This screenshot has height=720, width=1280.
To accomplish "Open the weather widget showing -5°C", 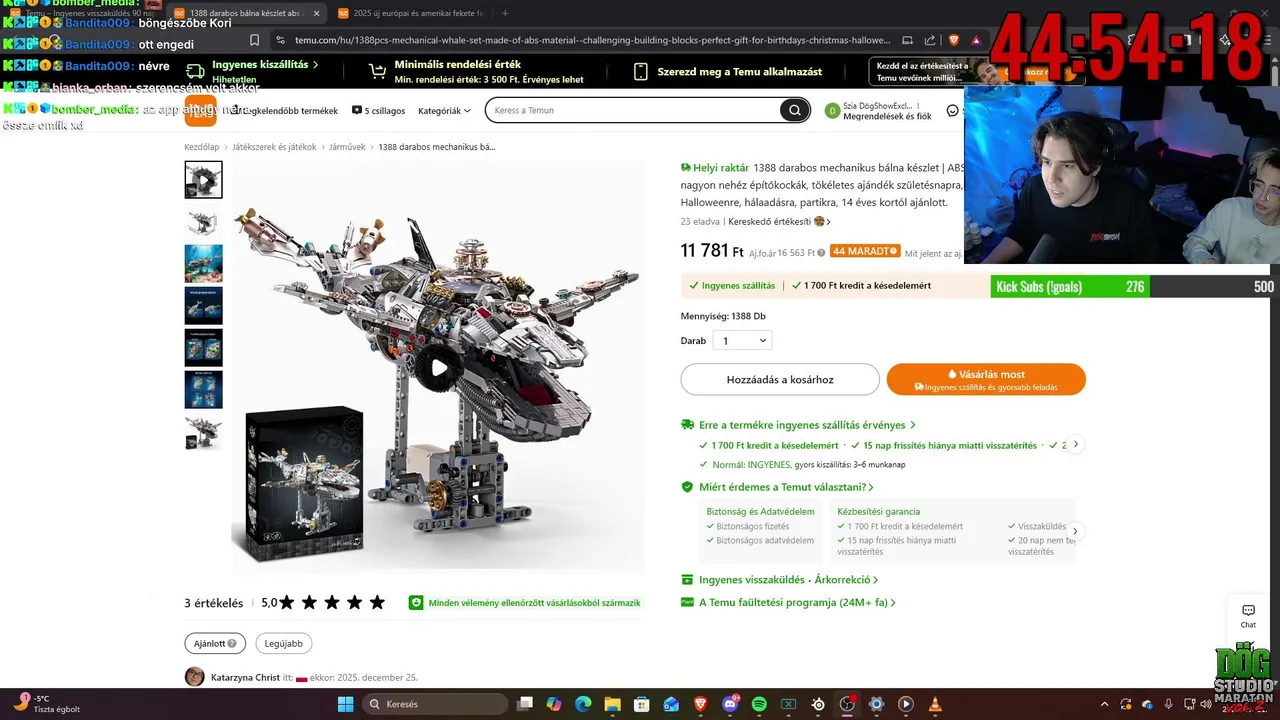I will click(x=45, y=704).
